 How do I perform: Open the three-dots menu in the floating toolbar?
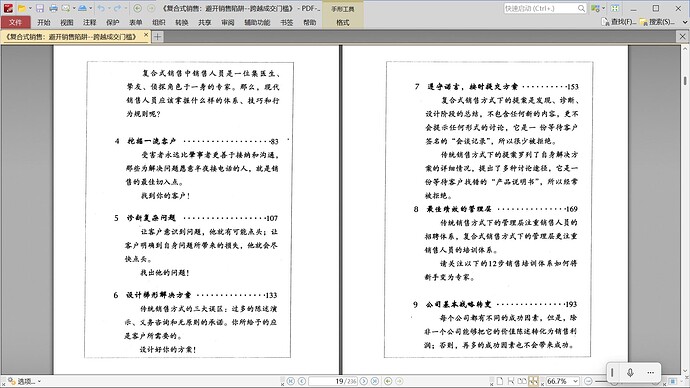click(650, 373)
